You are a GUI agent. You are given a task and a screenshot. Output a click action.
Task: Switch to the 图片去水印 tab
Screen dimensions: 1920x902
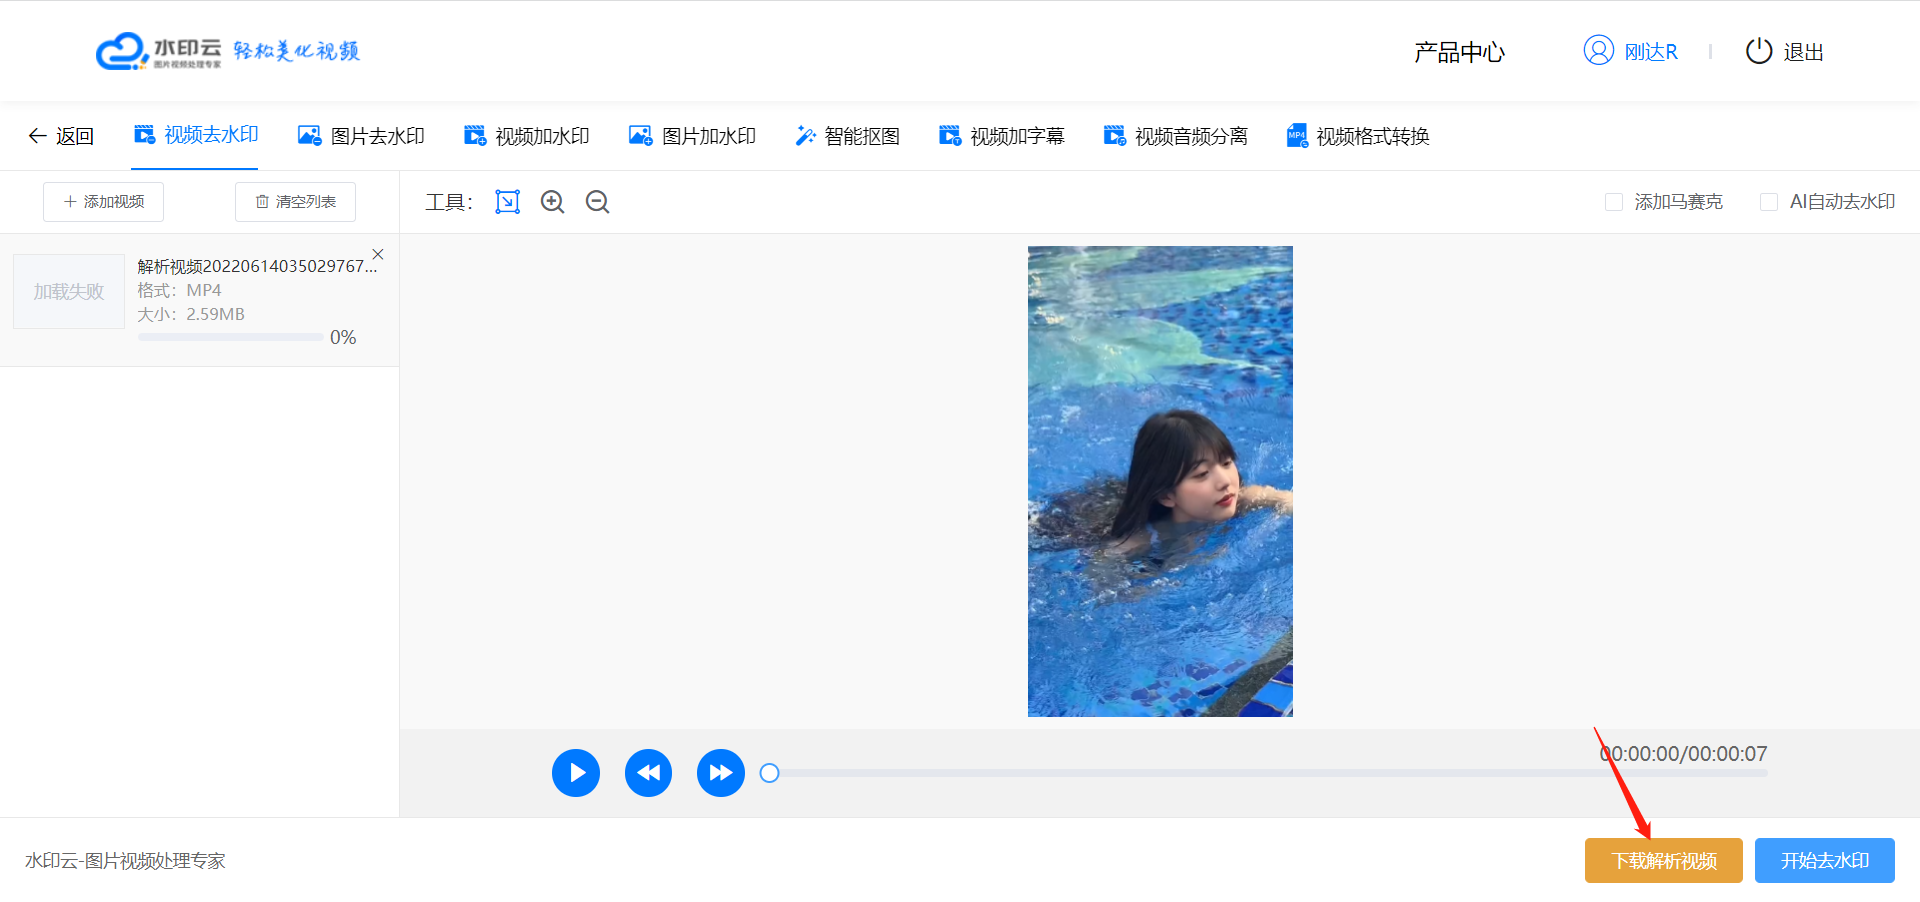tap(362, 136)
